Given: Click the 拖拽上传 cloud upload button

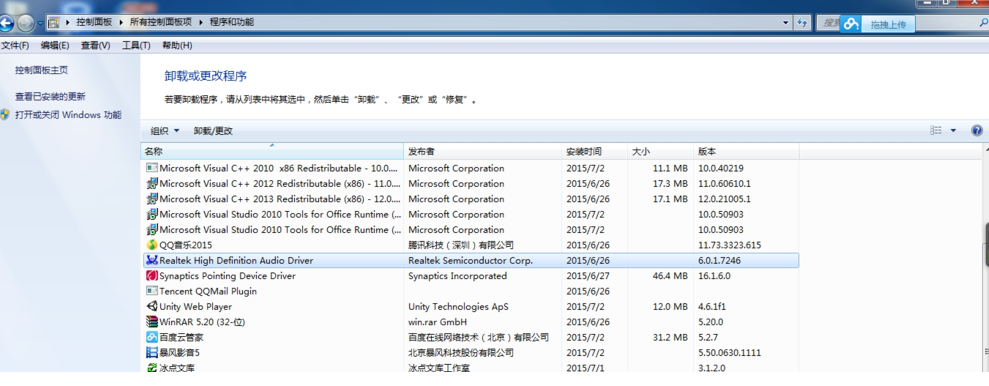Looking at the screenshot, I should tap(888, 25).
